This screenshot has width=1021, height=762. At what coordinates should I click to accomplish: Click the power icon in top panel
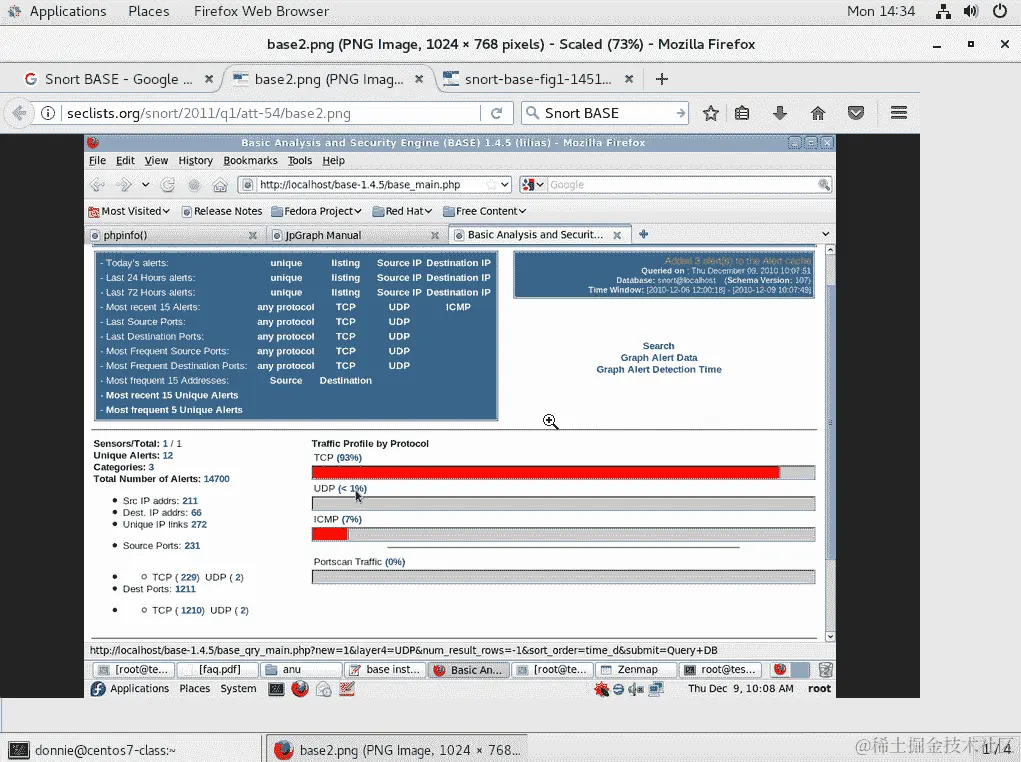[1000, 11]
